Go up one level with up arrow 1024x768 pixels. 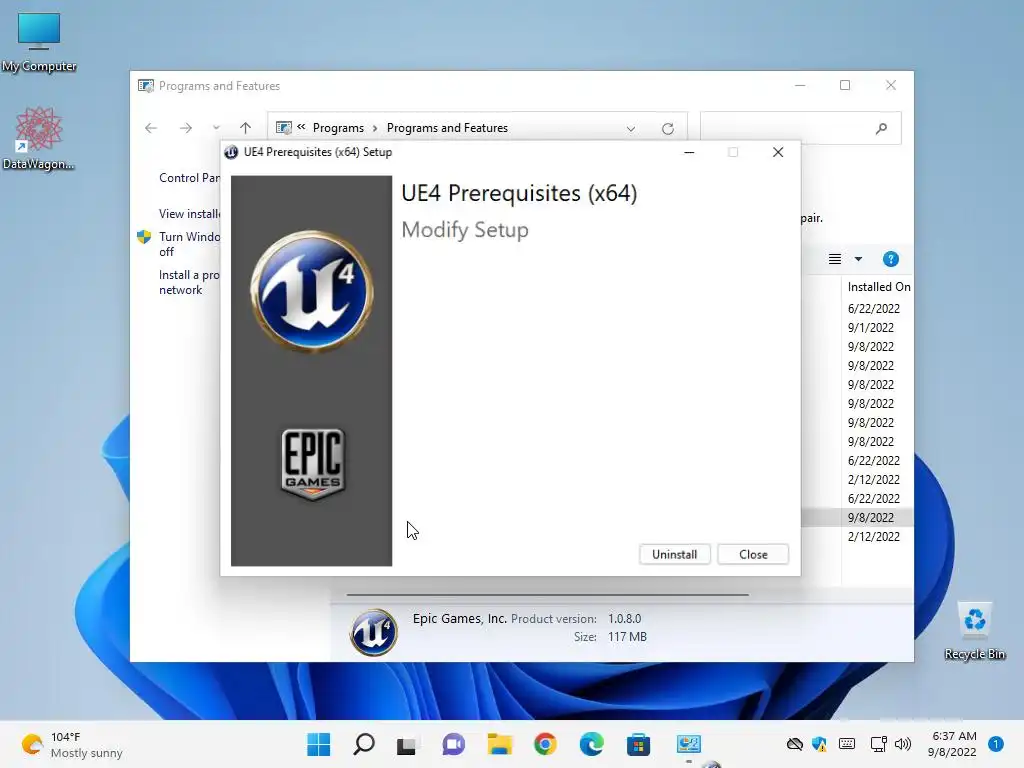click(x=246, y=128)
